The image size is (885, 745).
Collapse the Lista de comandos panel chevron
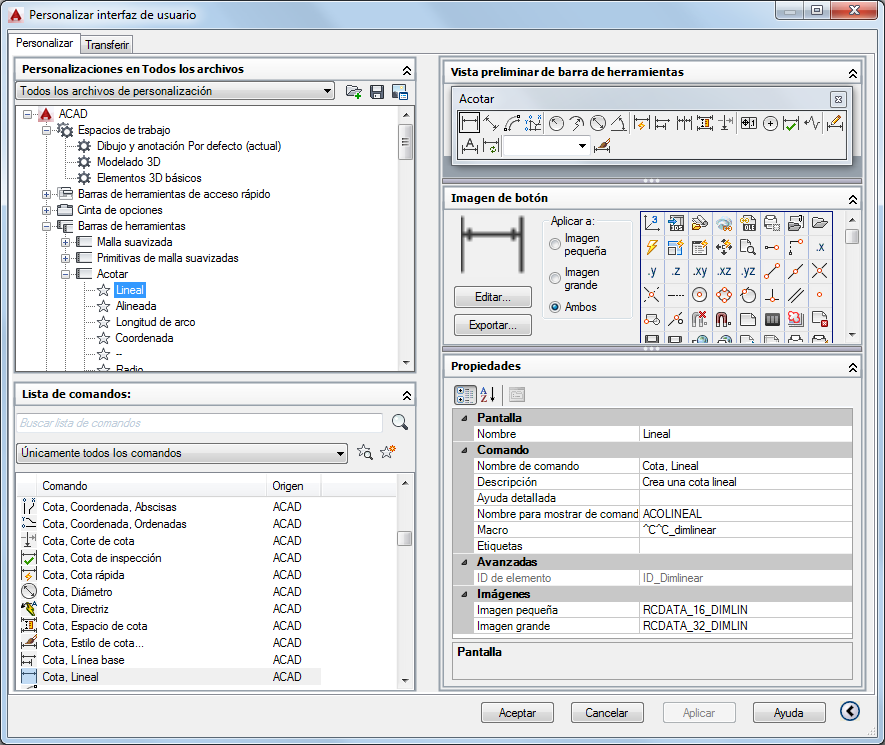click(x=406, y=395)
